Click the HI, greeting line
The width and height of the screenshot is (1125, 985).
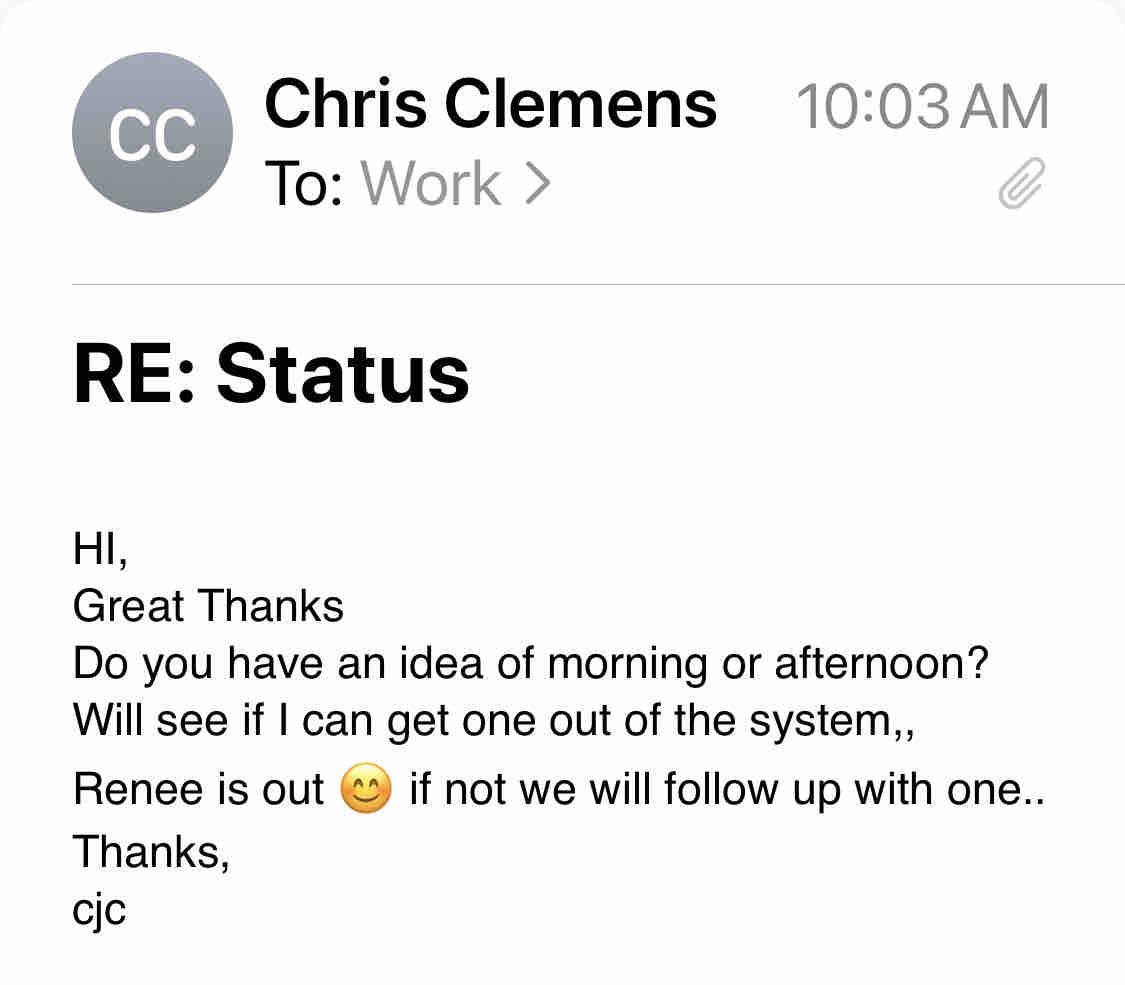100,549
